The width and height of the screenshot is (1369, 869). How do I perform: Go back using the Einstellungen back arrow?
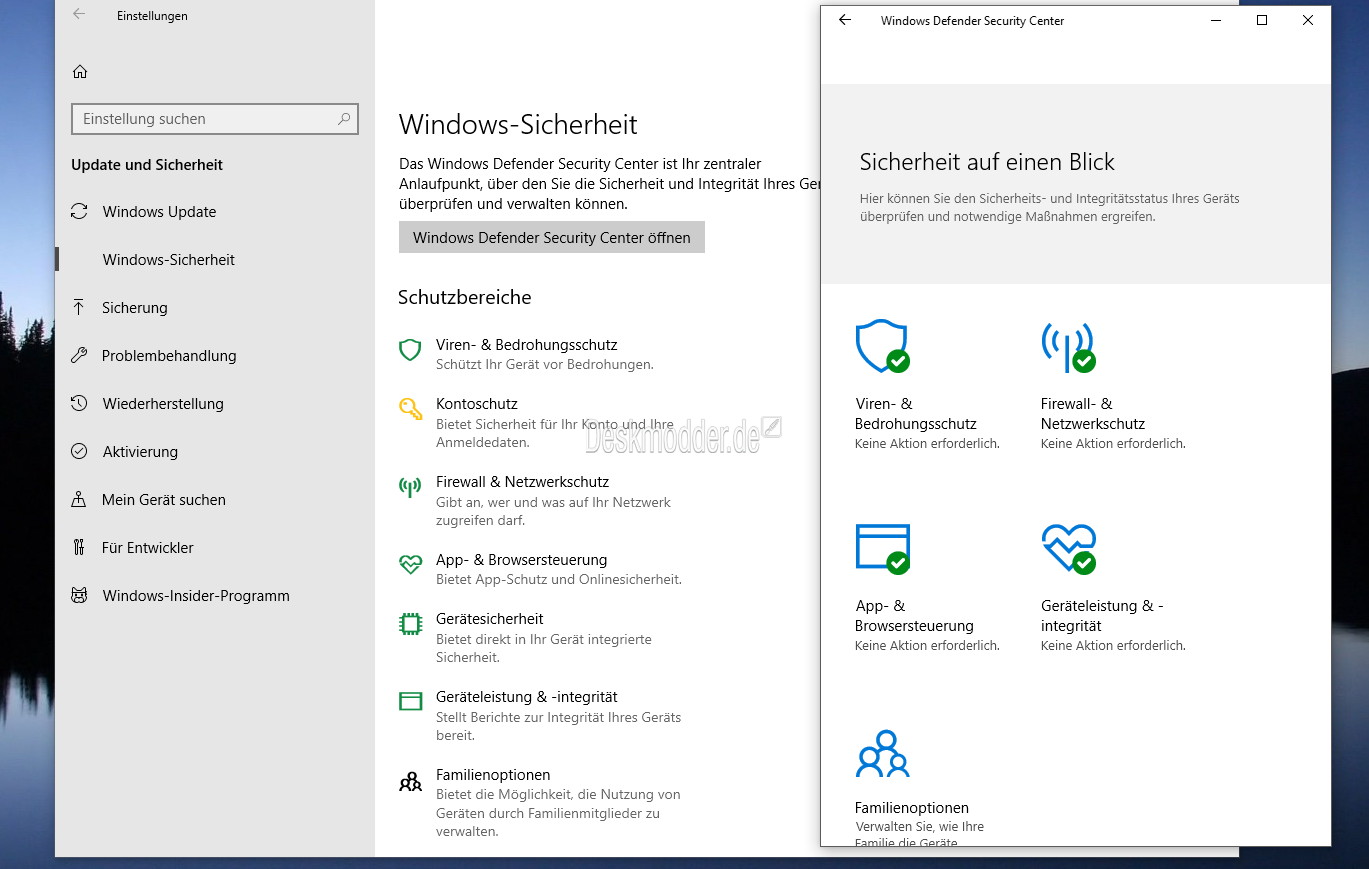point(79,15)
